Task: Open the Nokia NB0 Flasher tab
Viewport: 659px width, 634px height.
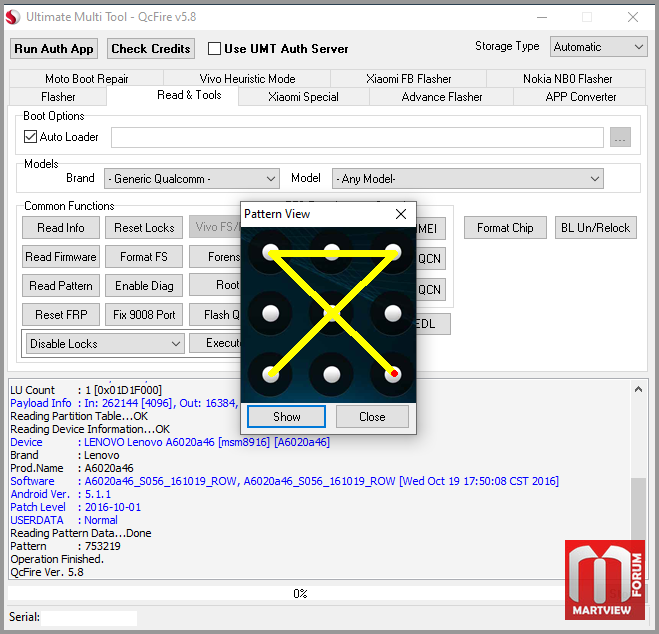Action: pyautogui.click(x=567, y=79)
